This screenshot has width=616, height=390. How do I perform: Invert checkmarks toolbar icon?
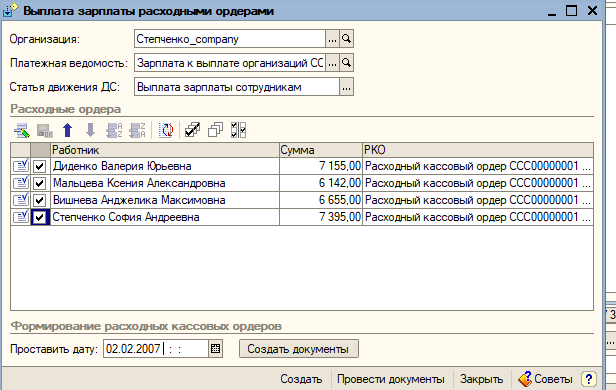pyautogui.click(x=238, y=130)
